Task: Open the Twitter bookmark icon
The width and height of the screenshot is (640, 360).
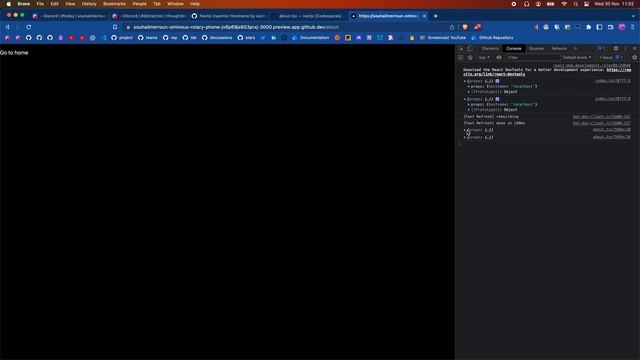Action: point(263,38)
